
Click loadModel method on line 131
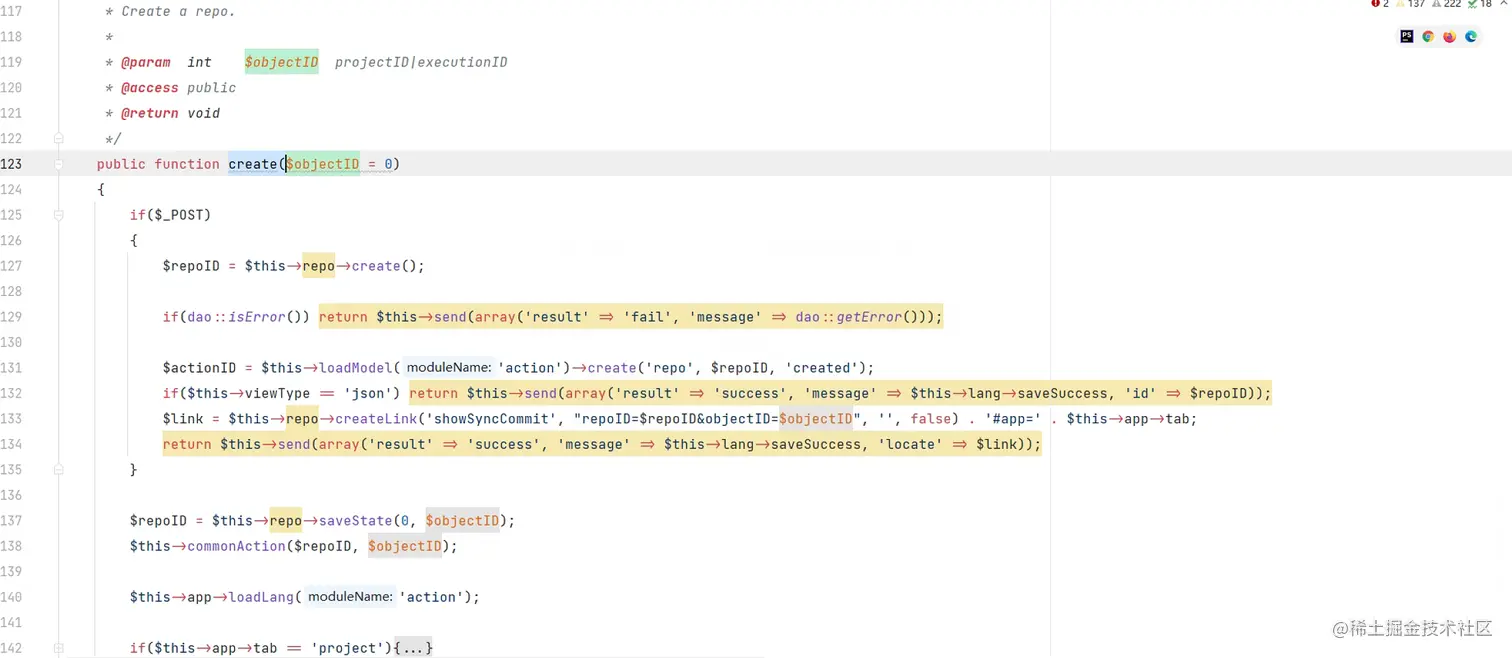(356, 368)
